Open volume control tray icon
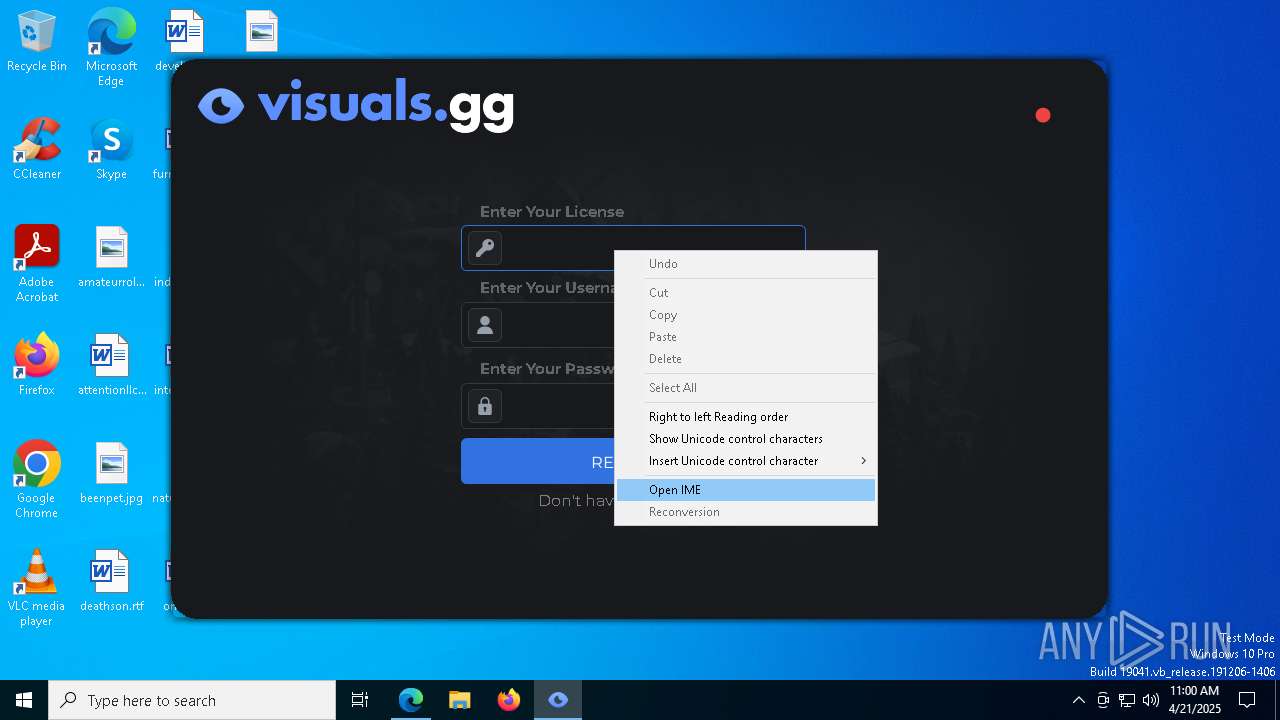This screenshot has height=720, width=1280. coord(1151,700)
